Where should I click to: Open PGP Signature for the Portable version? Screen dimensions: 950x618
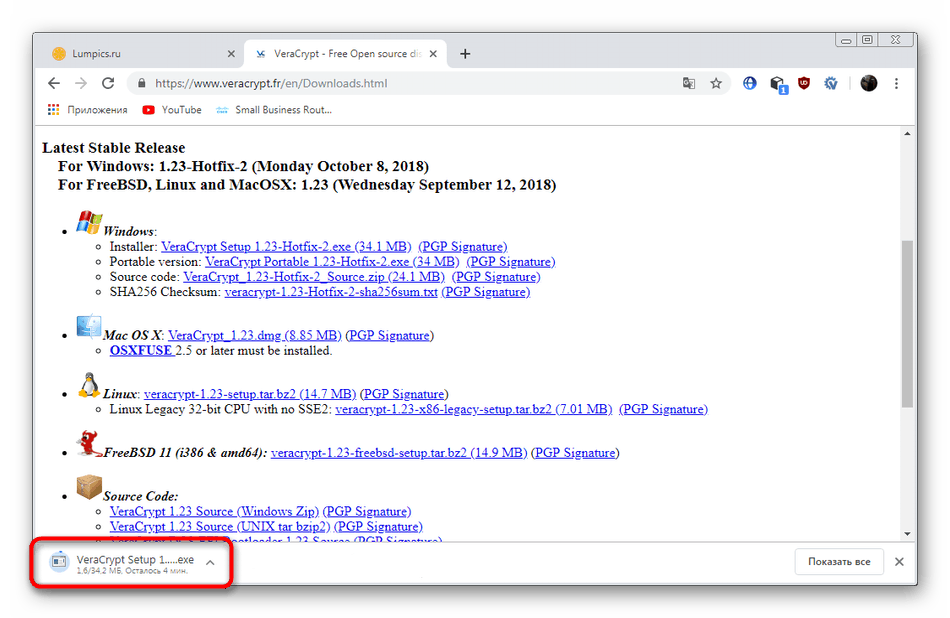[x=511, y=262]
